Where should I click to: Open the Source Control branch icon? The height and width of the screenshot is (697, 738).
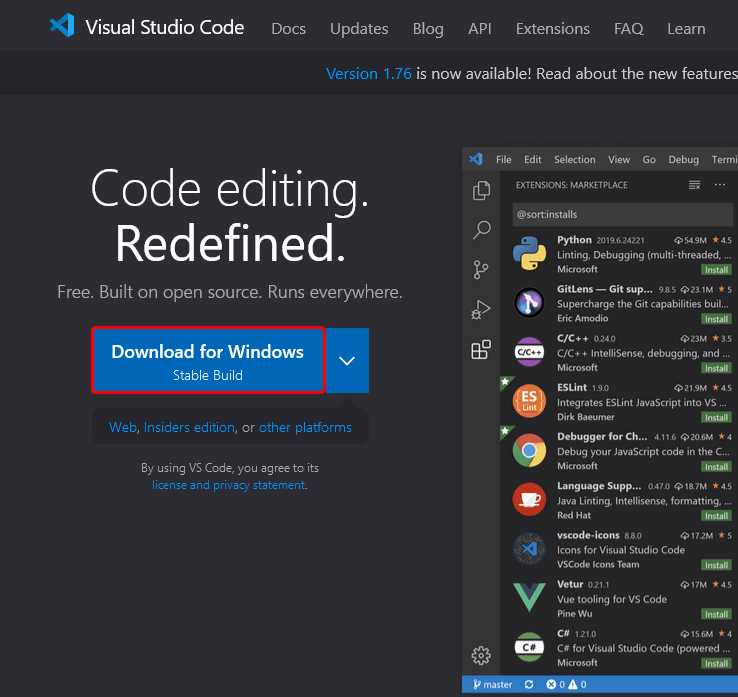tap(481, 270)
